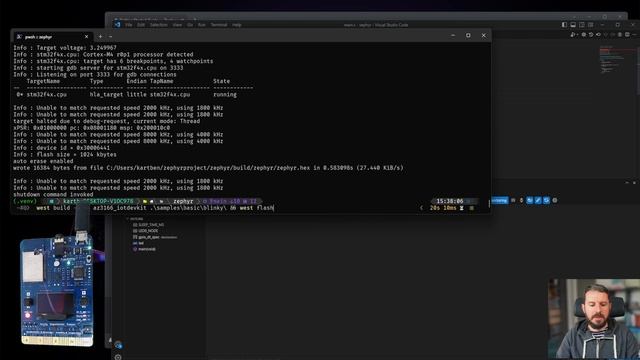Maximize the terminal window
Viewport: 640px width, 360px height.
[x=468, y=36]
